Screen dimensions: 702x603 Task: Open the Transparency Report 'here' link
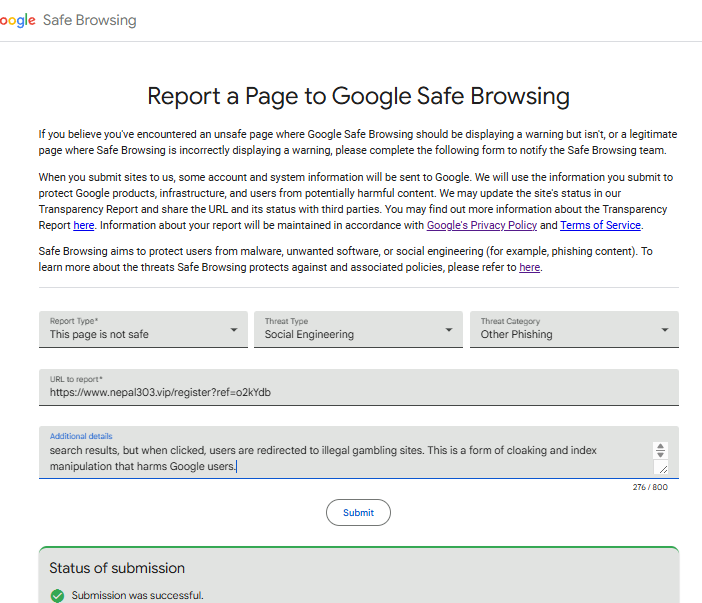(84, 225)
